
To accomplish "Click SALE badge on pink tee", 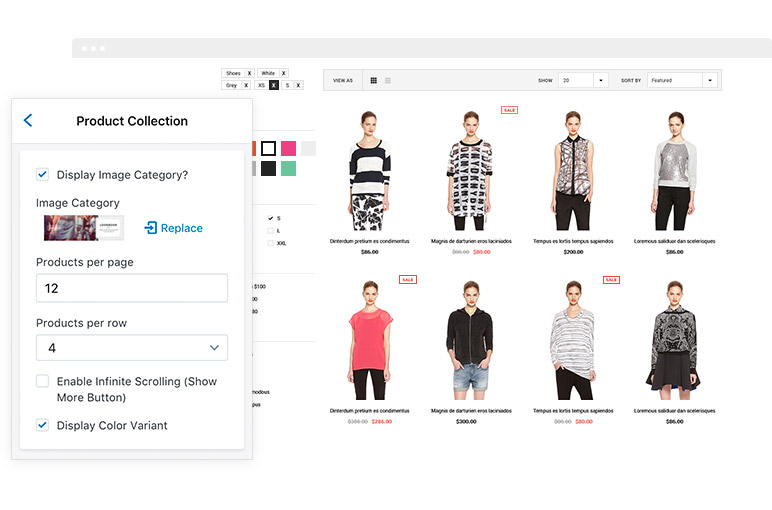I will tap(408, 280).
